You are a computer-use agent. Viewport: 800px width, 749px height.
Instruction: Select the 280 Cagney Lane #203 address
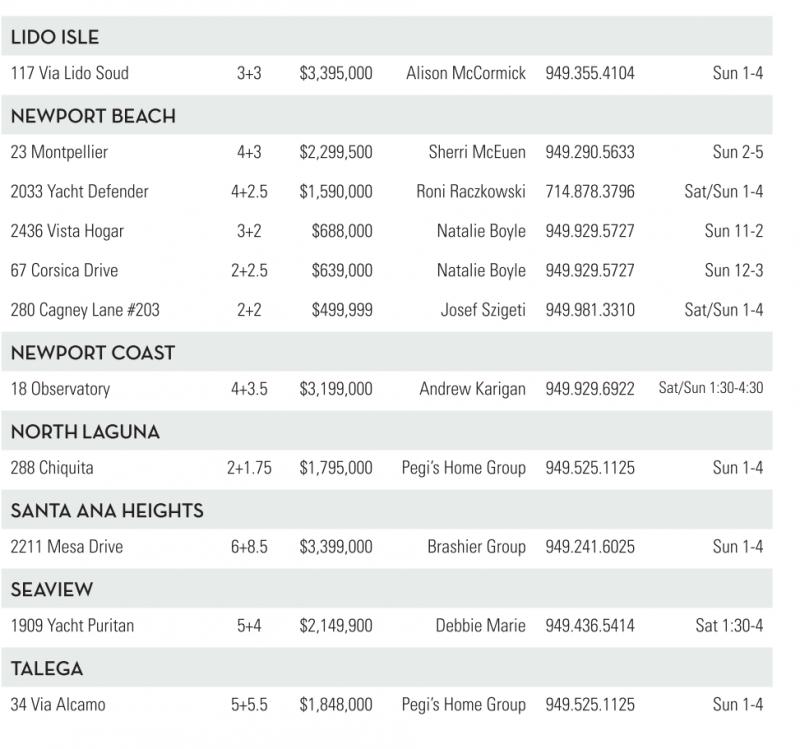point(85,310)
